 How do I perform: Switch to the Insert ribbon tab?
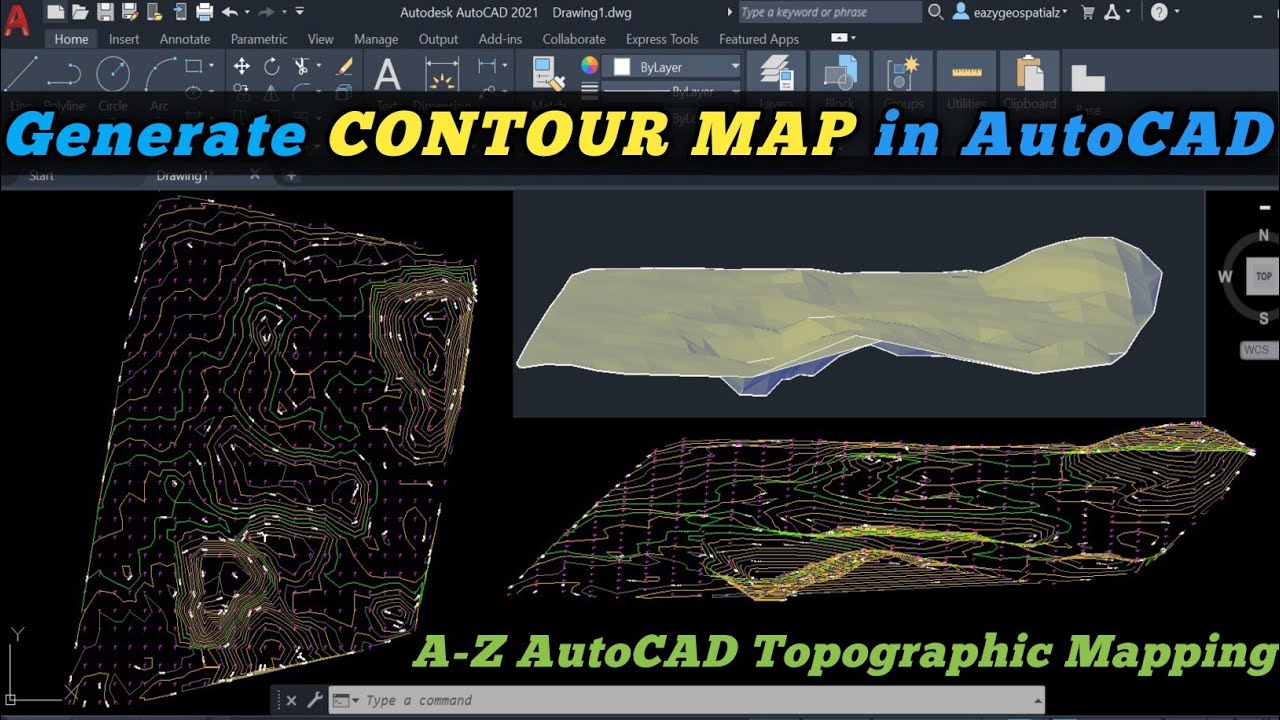(x=124, y=39)
